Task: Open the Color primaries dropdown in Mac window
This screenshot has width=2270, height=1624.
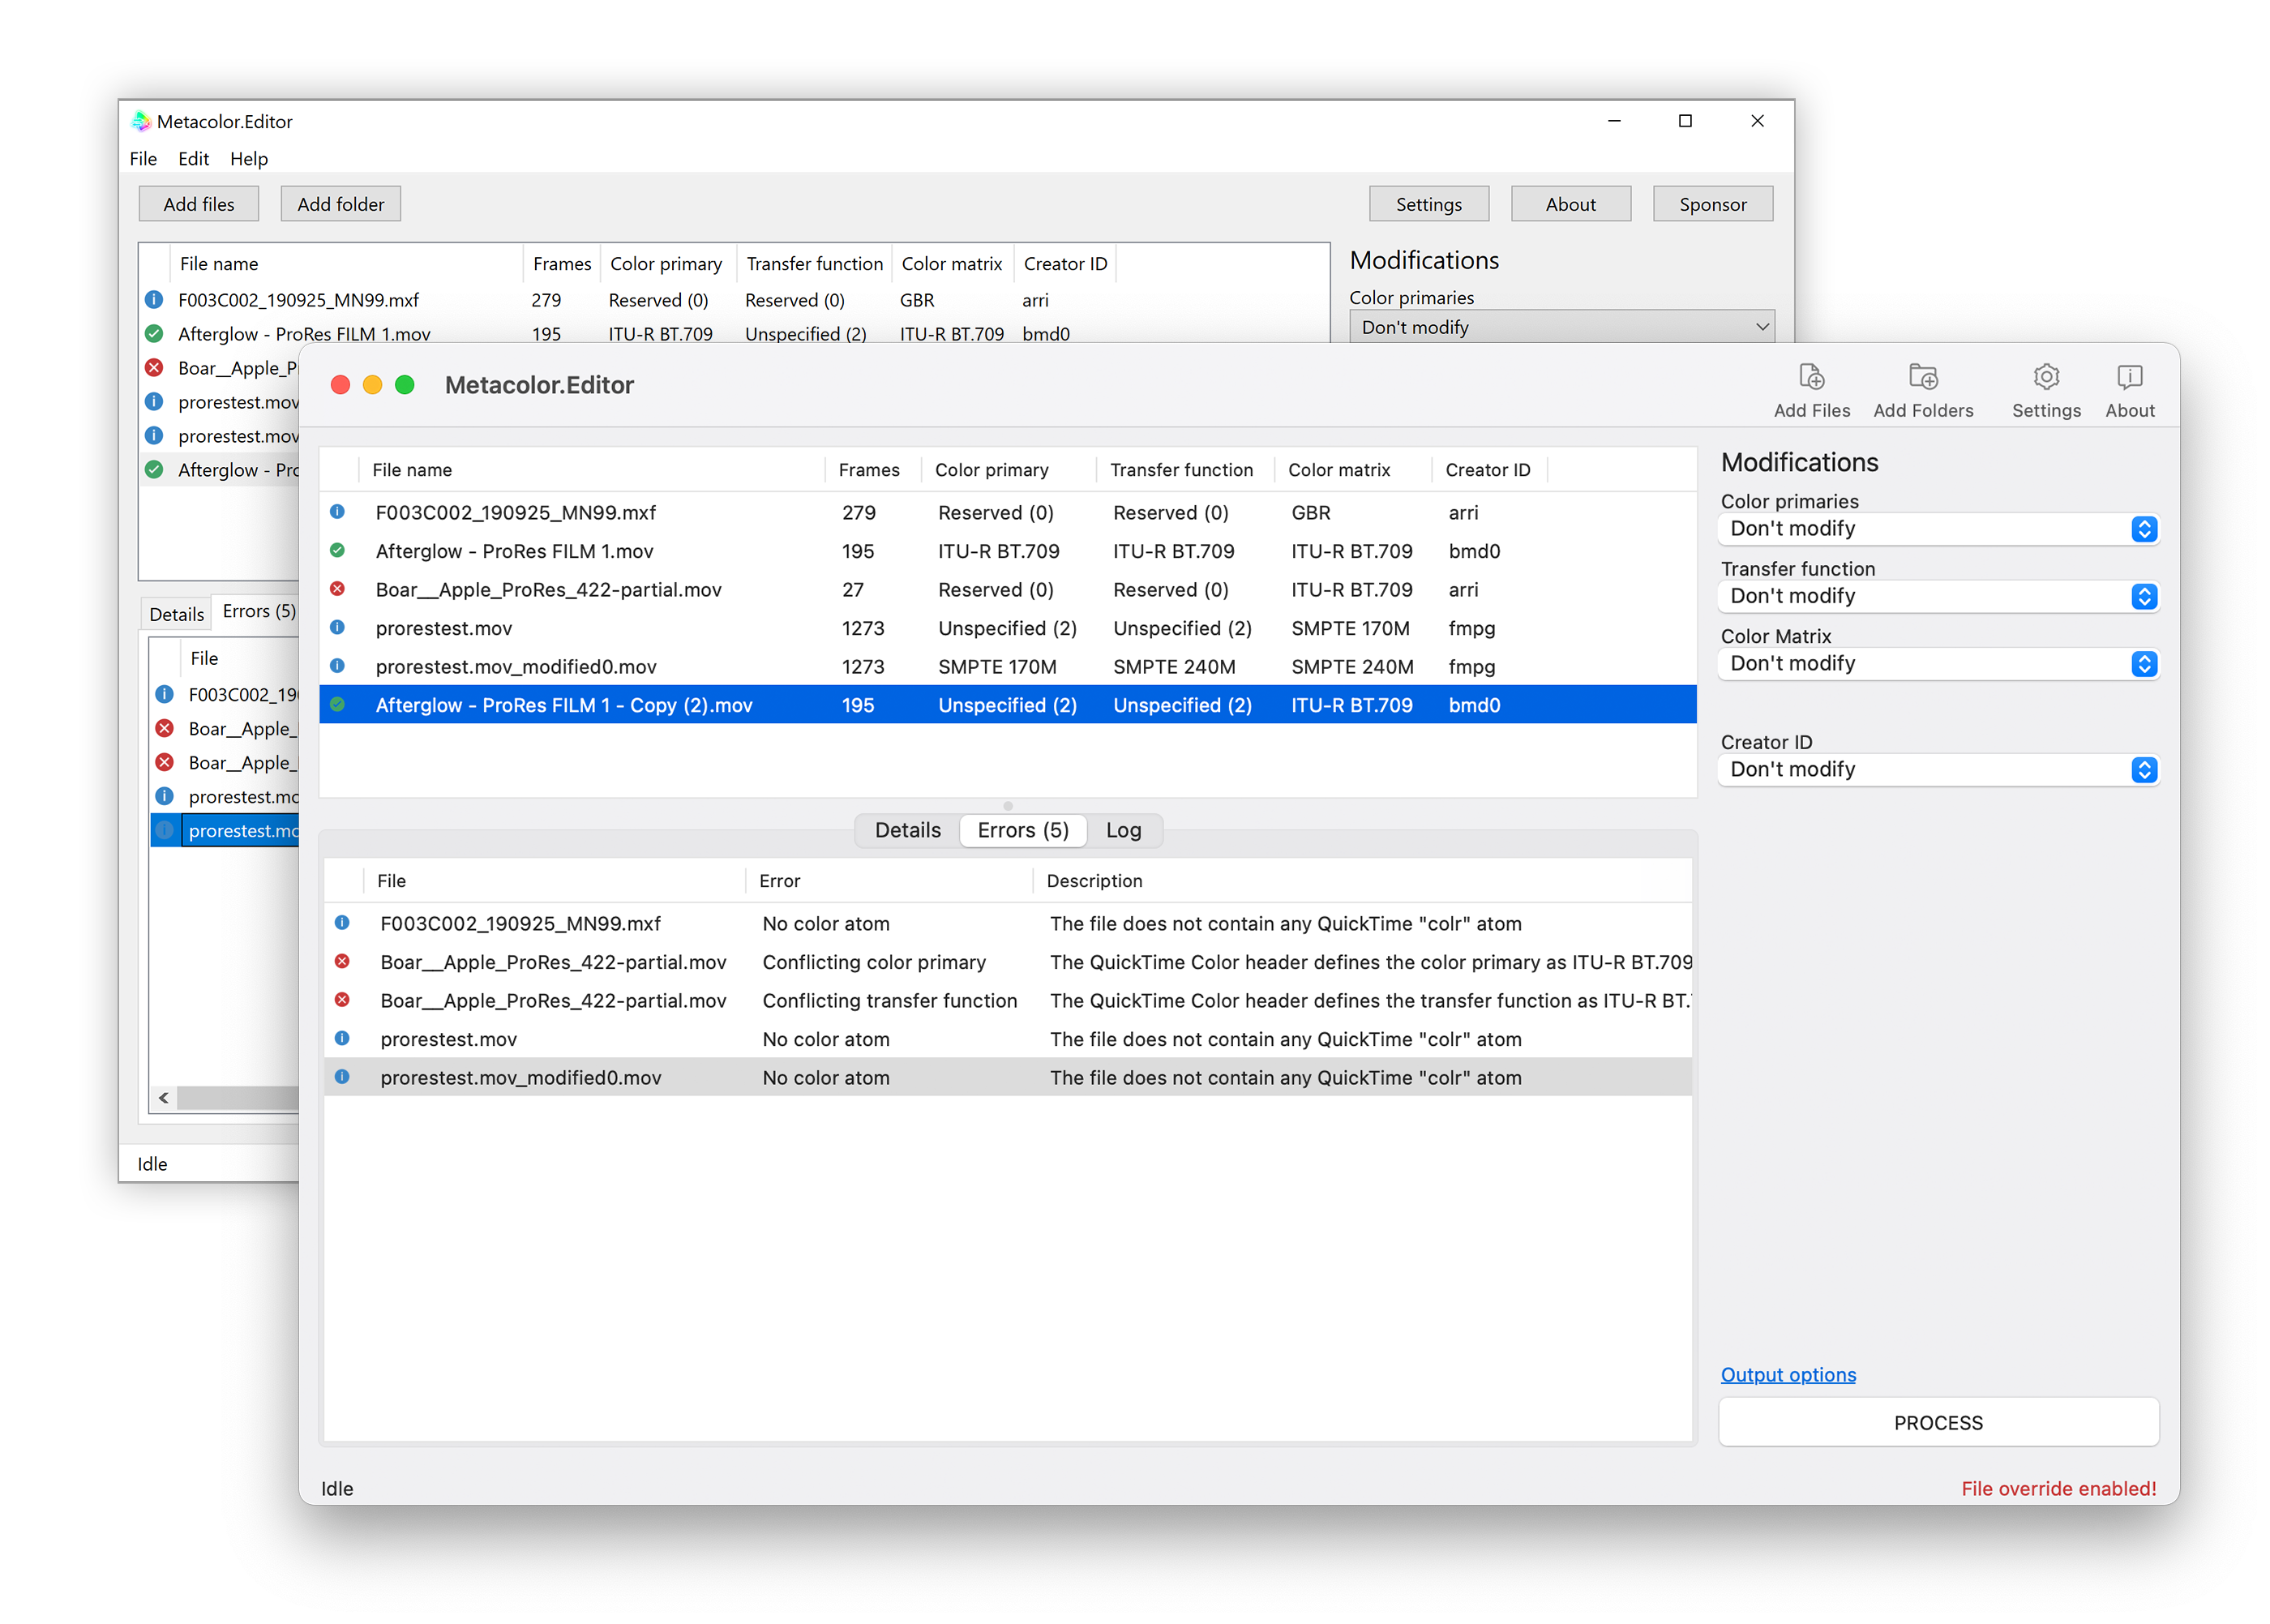Action: tap(1937, 528)
